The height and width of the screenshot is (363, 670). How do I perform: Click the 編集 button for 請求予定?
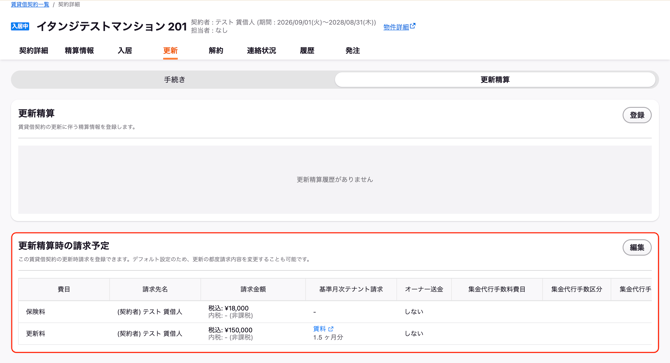pos(637,247)
